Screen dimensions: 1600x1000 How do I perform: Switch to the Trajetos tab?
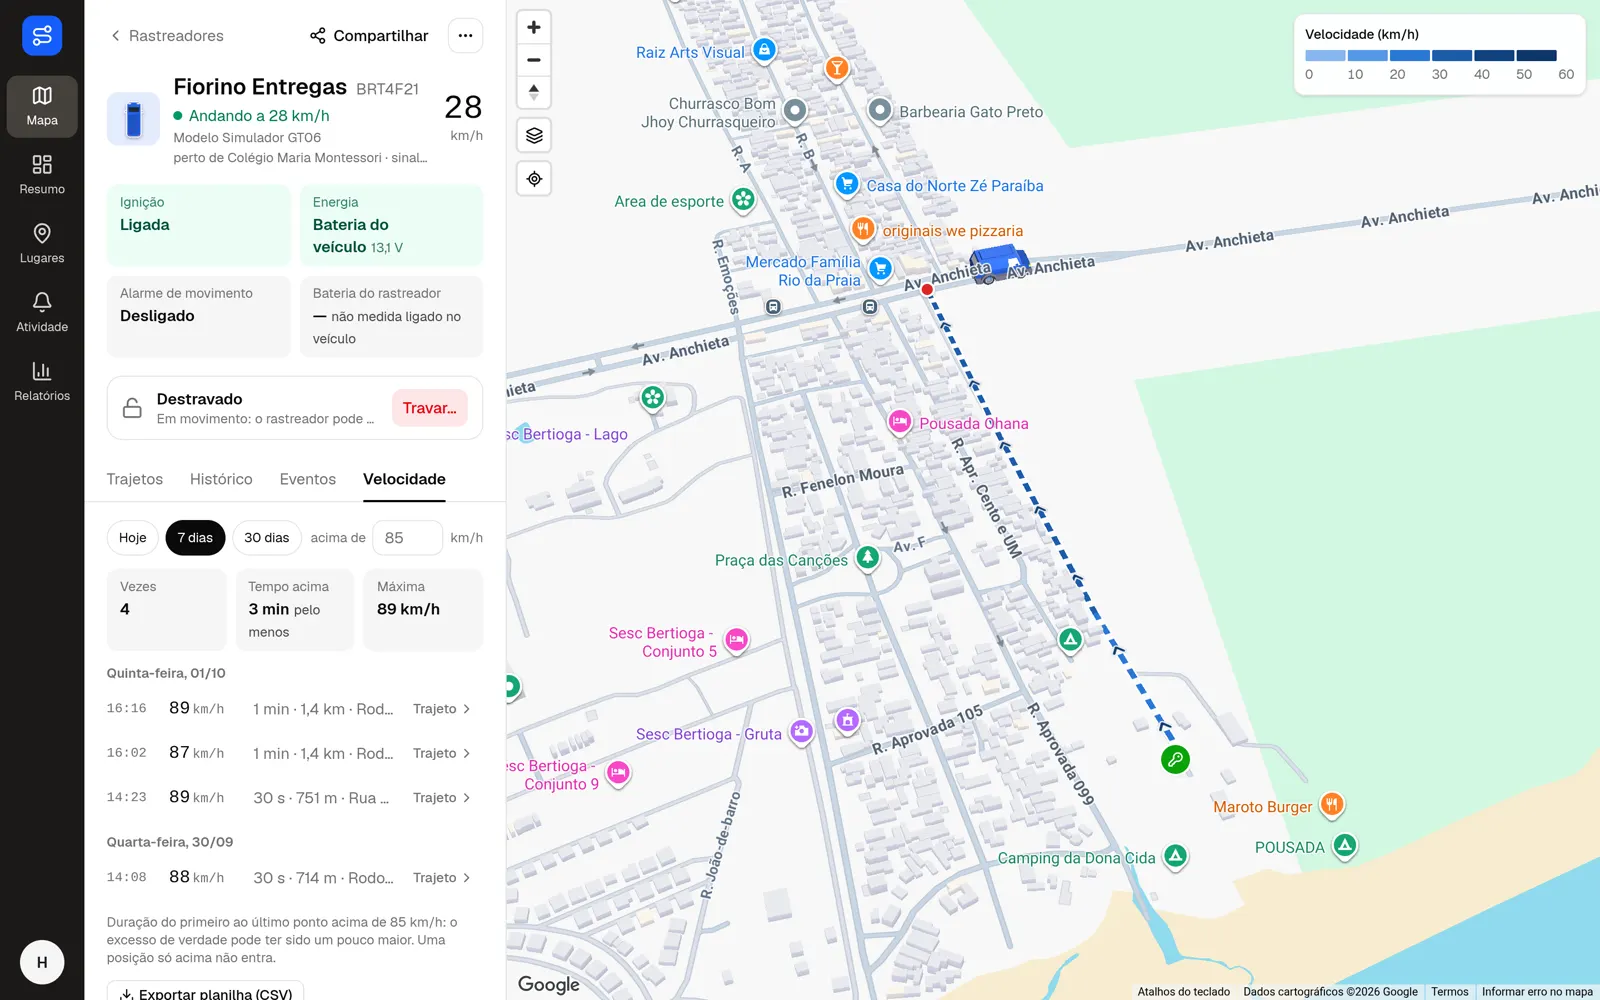click(135, 479)
